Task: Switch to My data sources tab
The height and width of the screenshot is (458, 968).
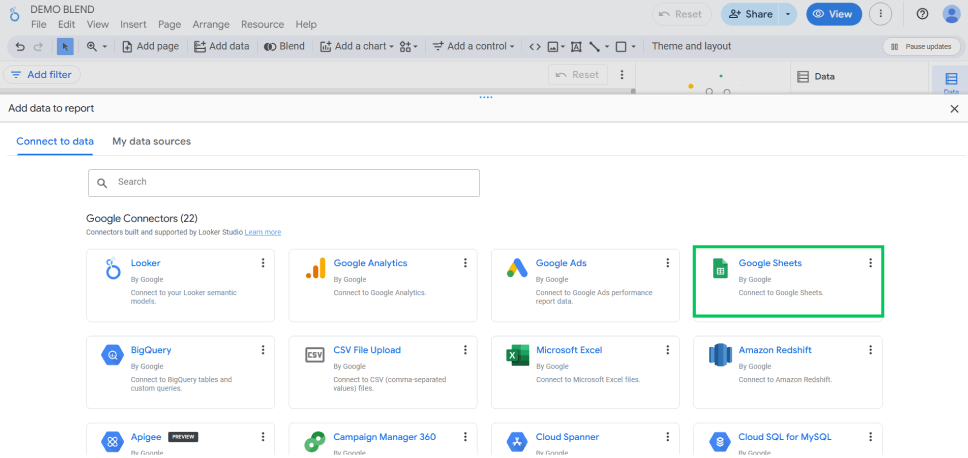Action: click(x=151, y=142)
